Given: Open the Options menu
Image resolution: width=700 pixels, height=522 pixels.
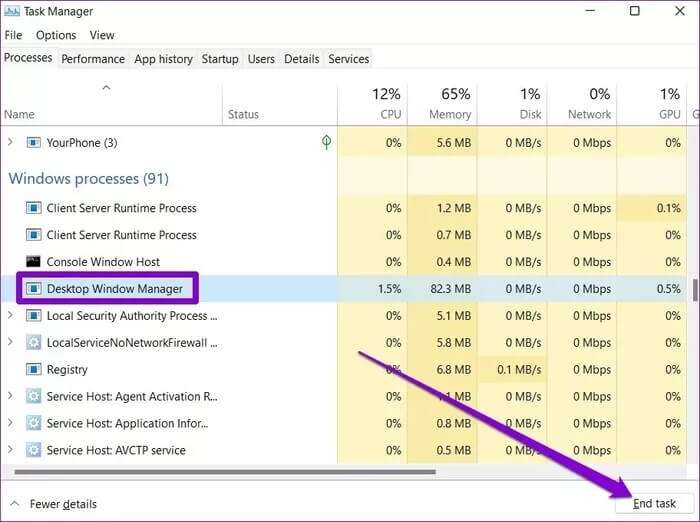Looking at the screenshot, I should point(56,35).
